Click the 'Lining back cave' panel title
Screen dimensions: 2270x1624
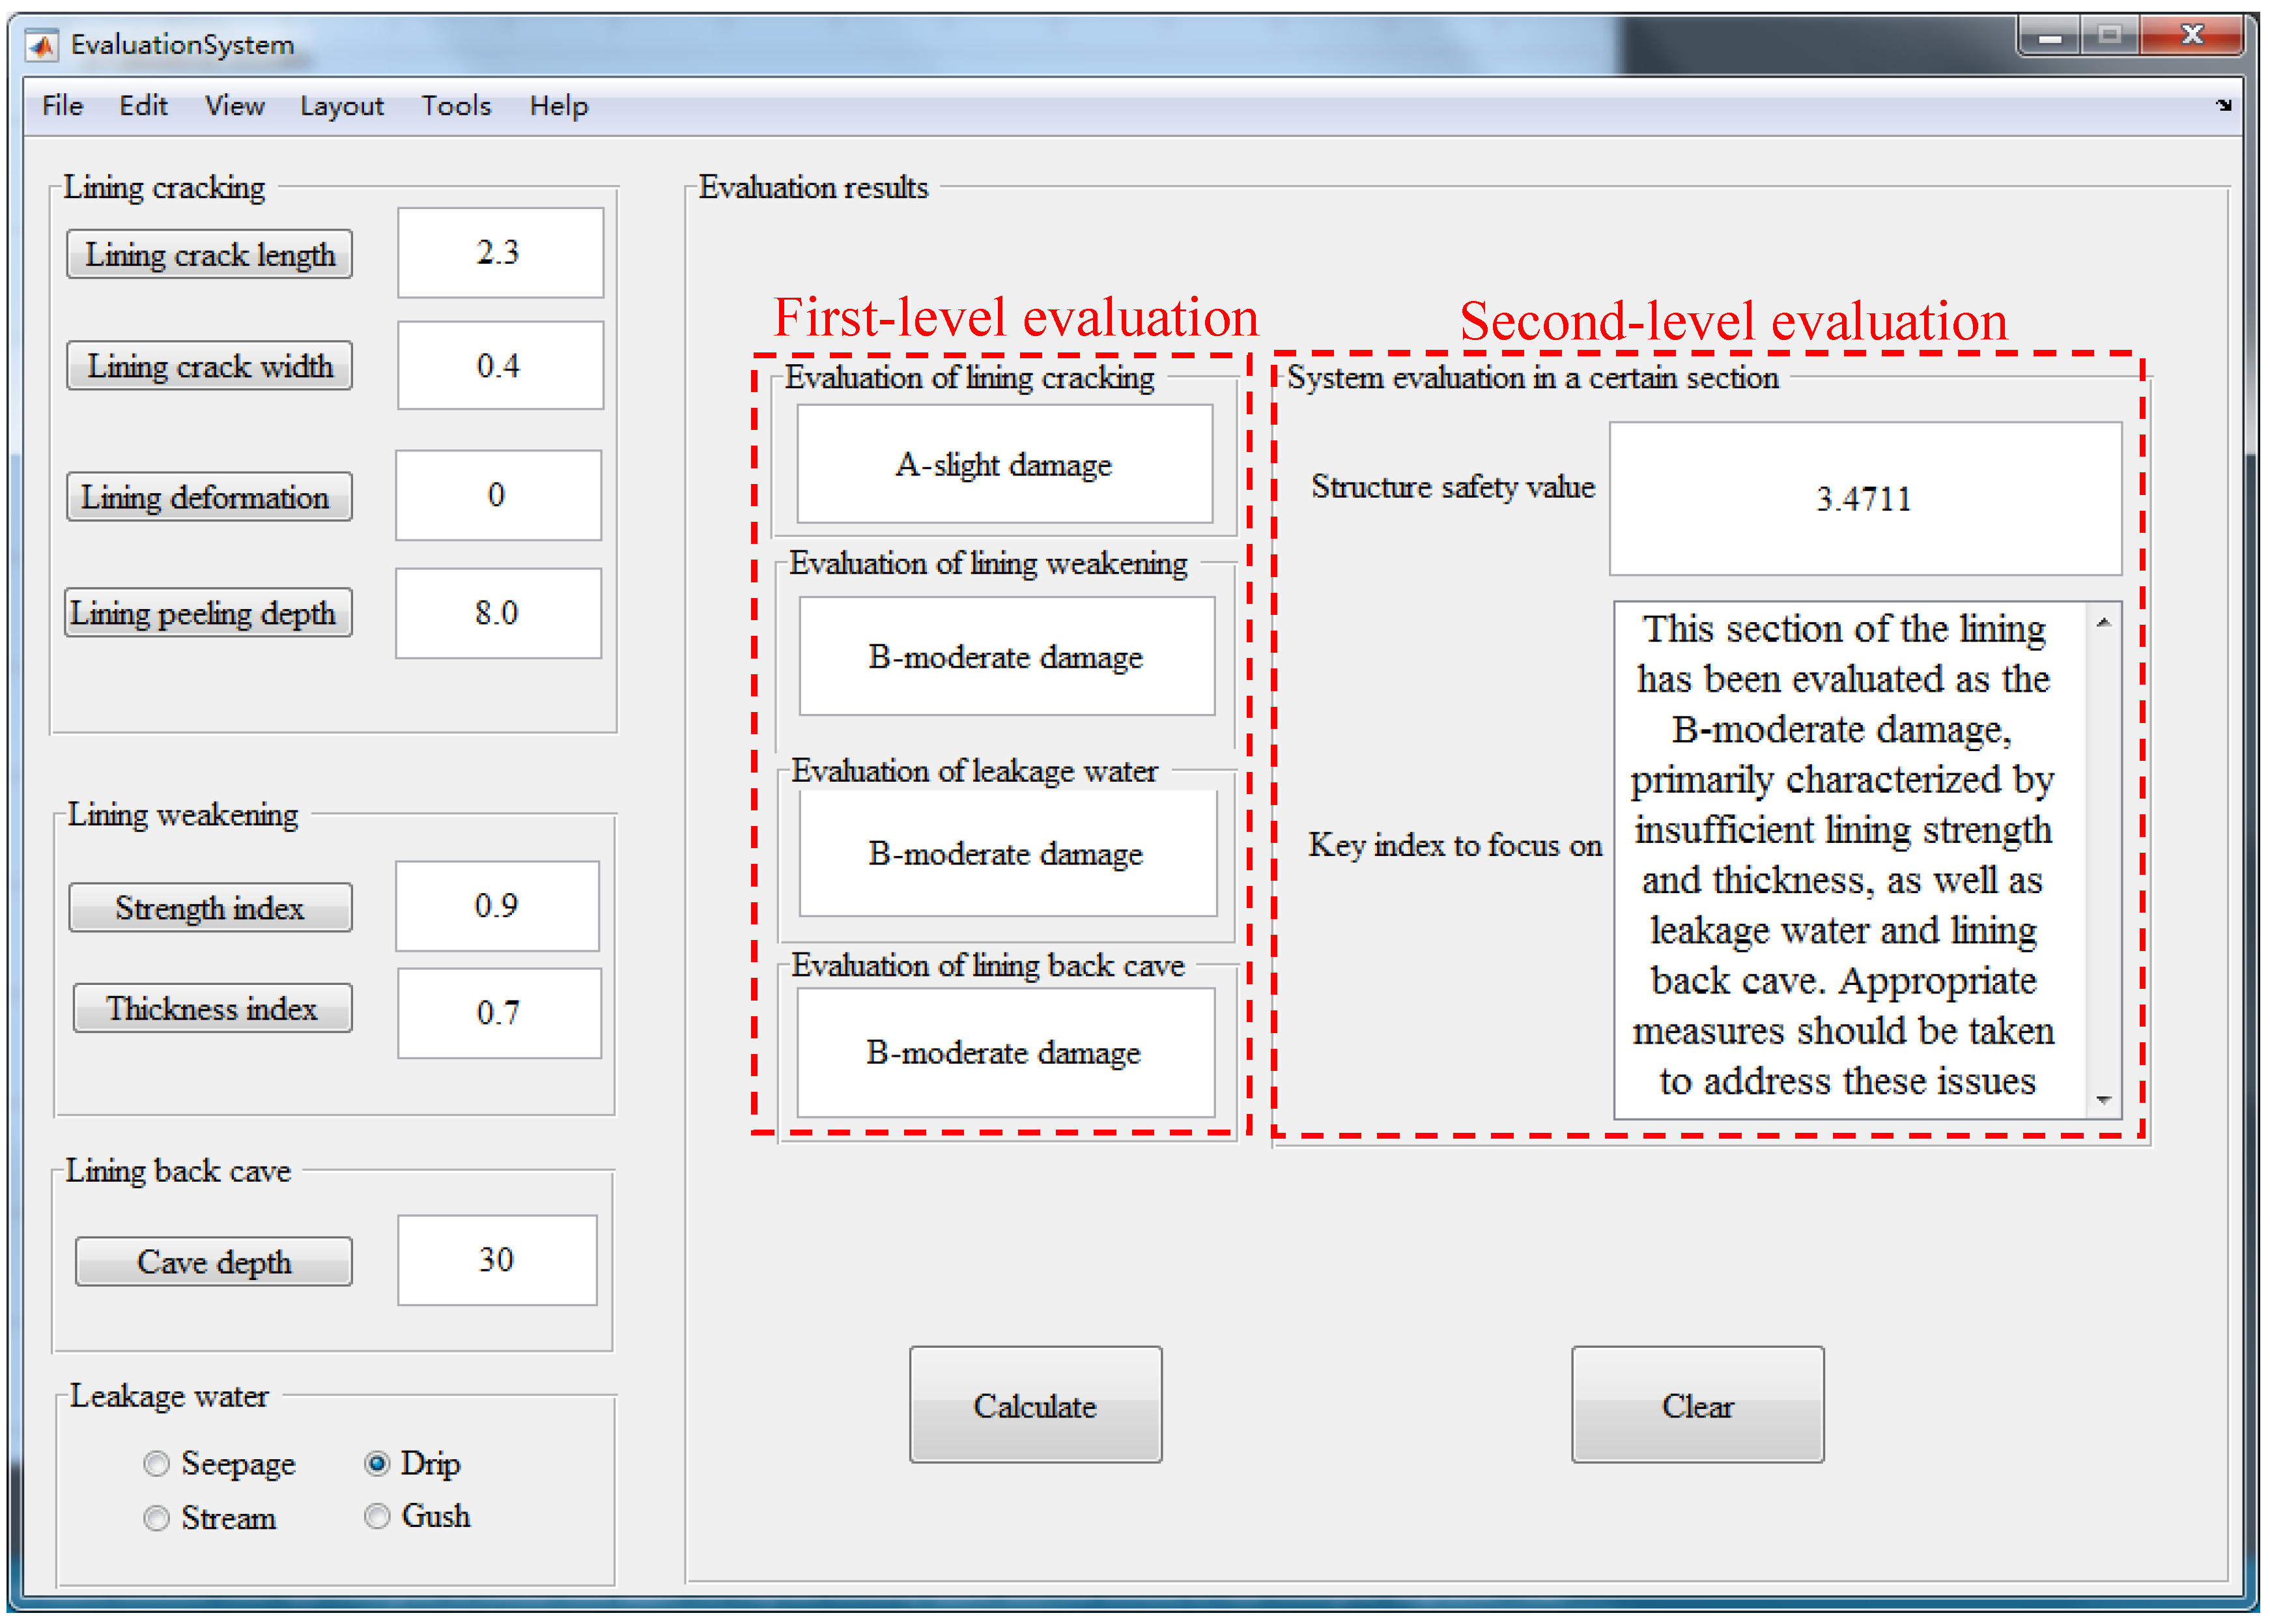178,1170
